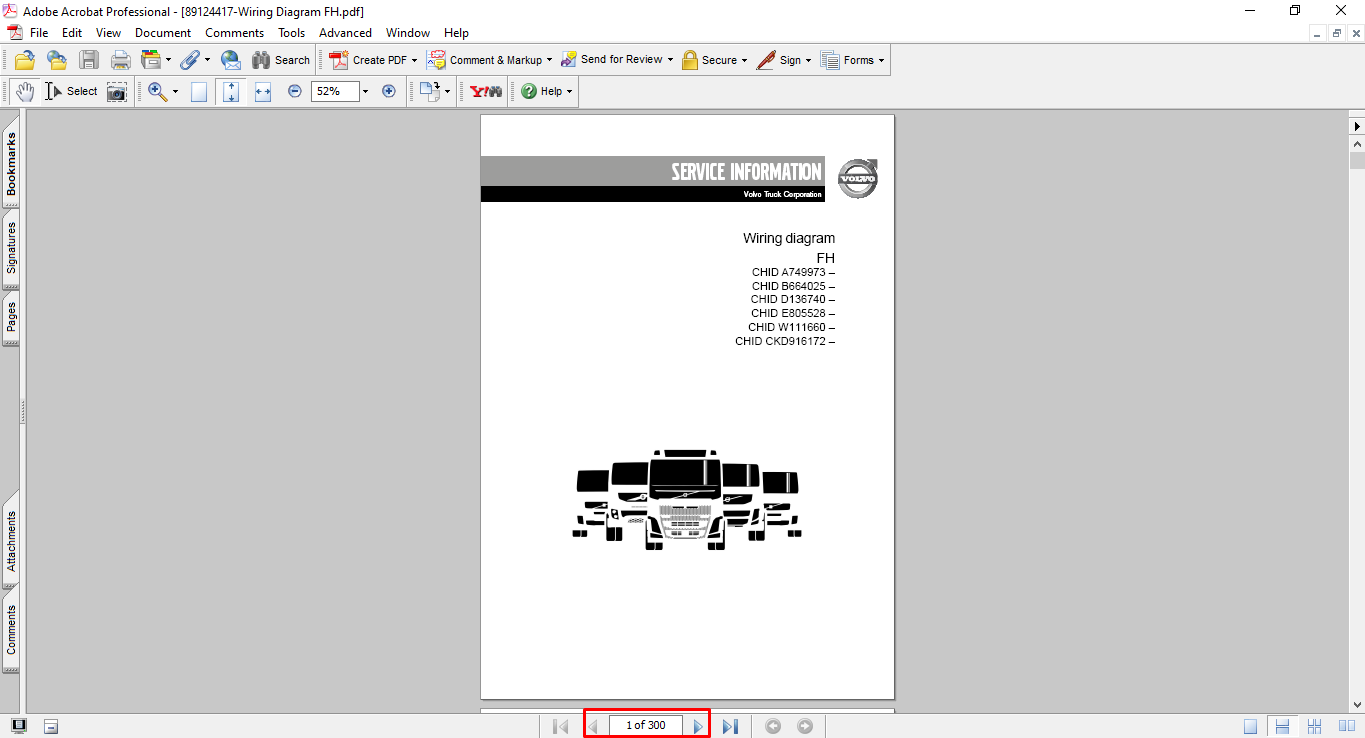Click the Print icon in the toolbar
The width and height of the screenshot is (1365, 738).
(x=120, y=60)
